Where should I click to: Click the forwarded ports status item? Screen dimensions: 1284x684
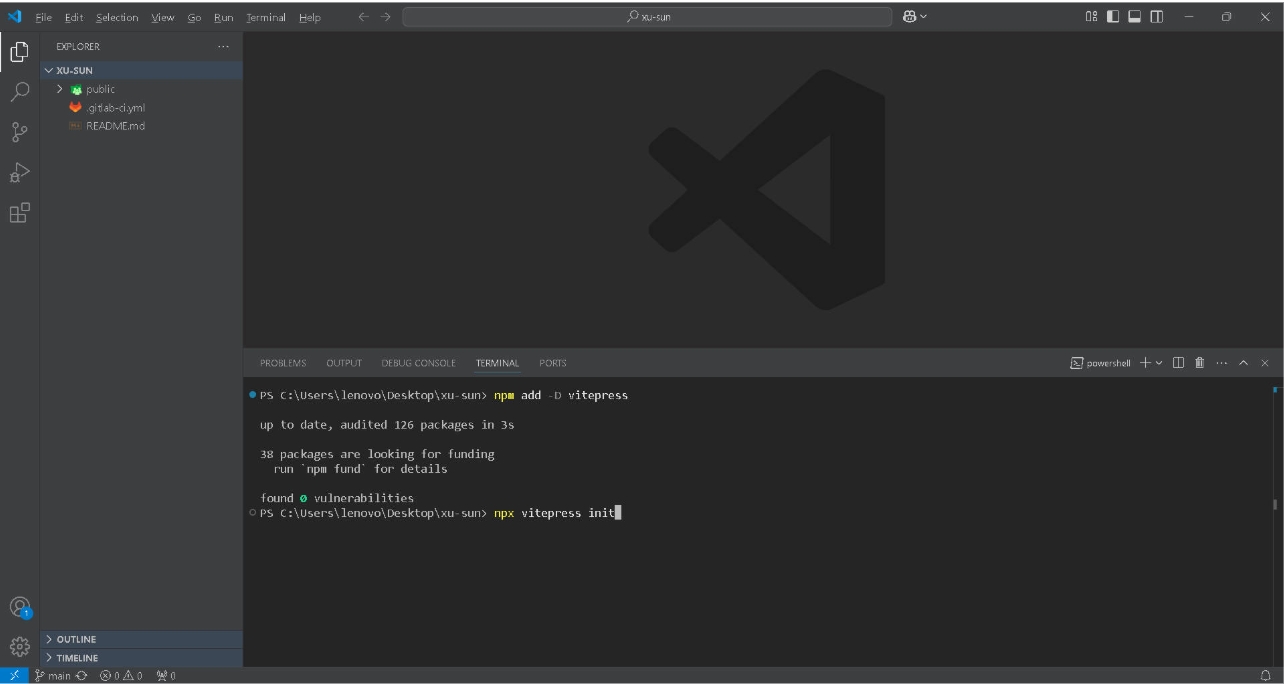click(166, 676)
